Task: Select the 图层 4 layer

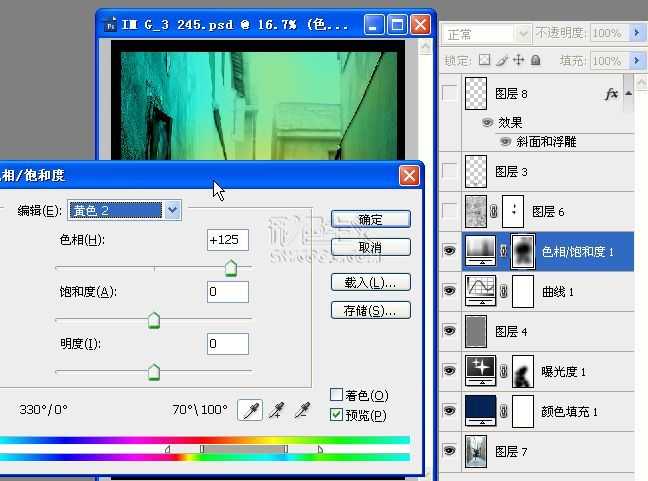Action: click(537, 331)
